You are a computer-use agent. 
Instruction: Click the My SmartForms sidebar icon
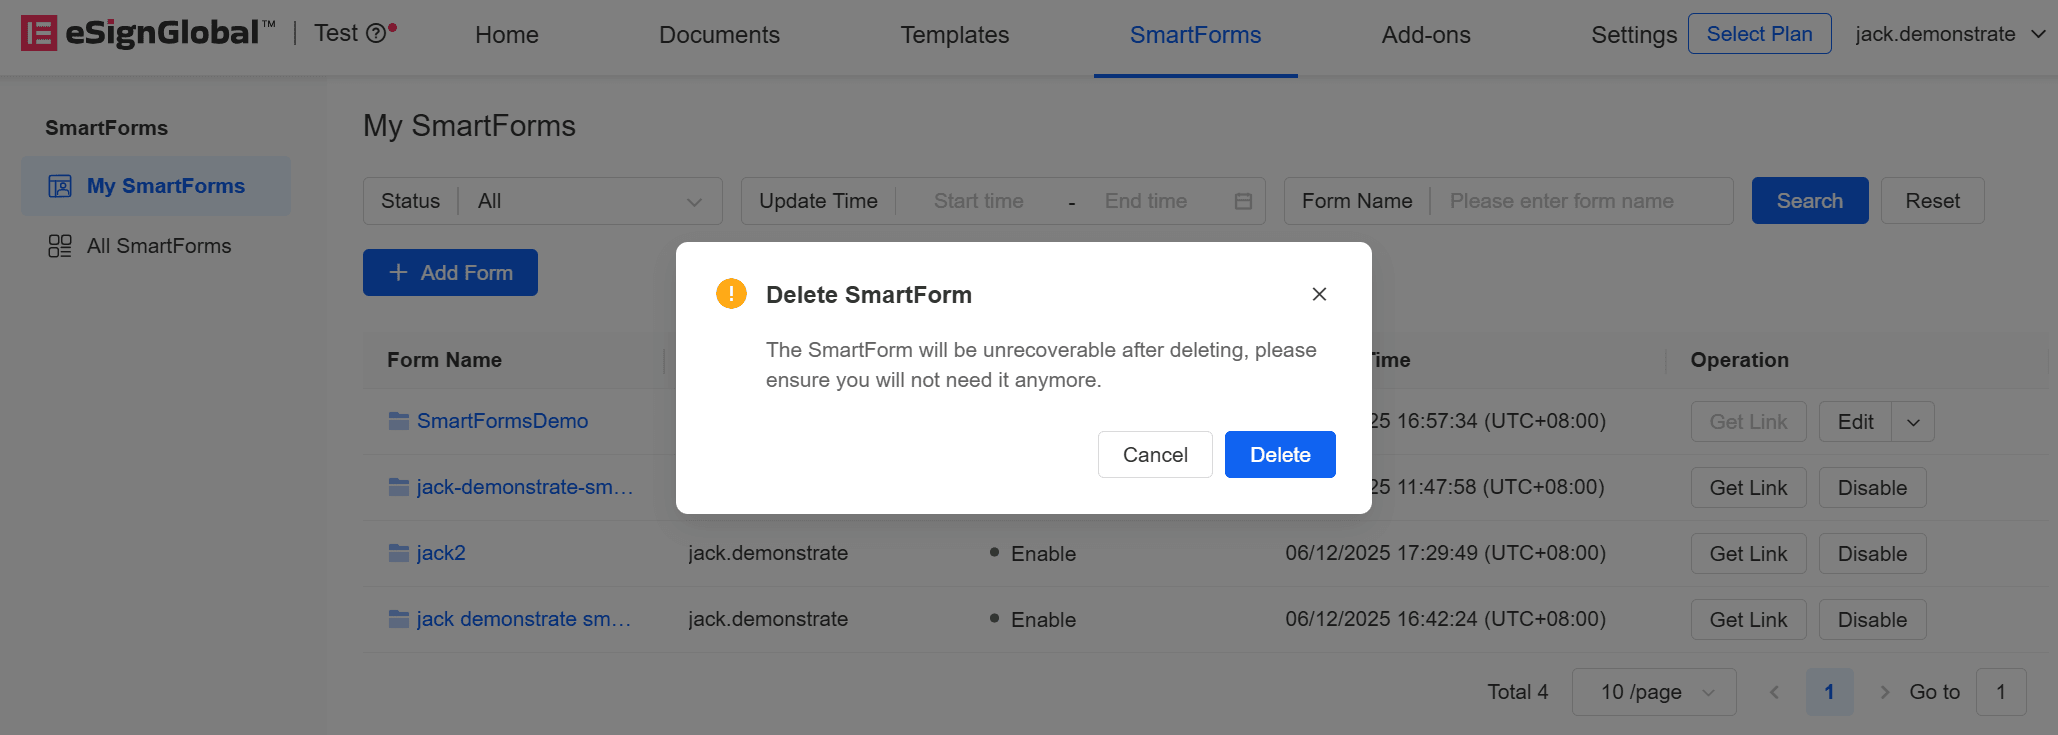[x=60, y=186]
